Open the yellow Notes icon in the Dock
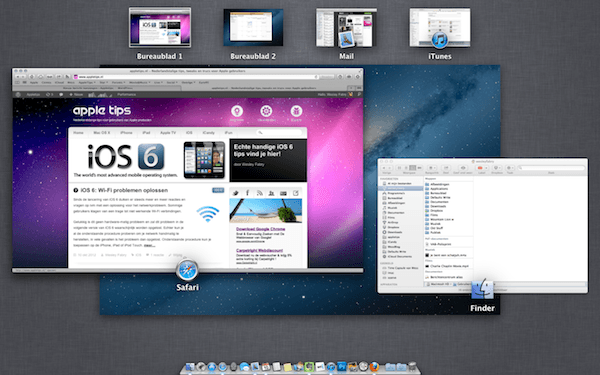The height and width of the screenshot is (375, 600). (288, 367)
